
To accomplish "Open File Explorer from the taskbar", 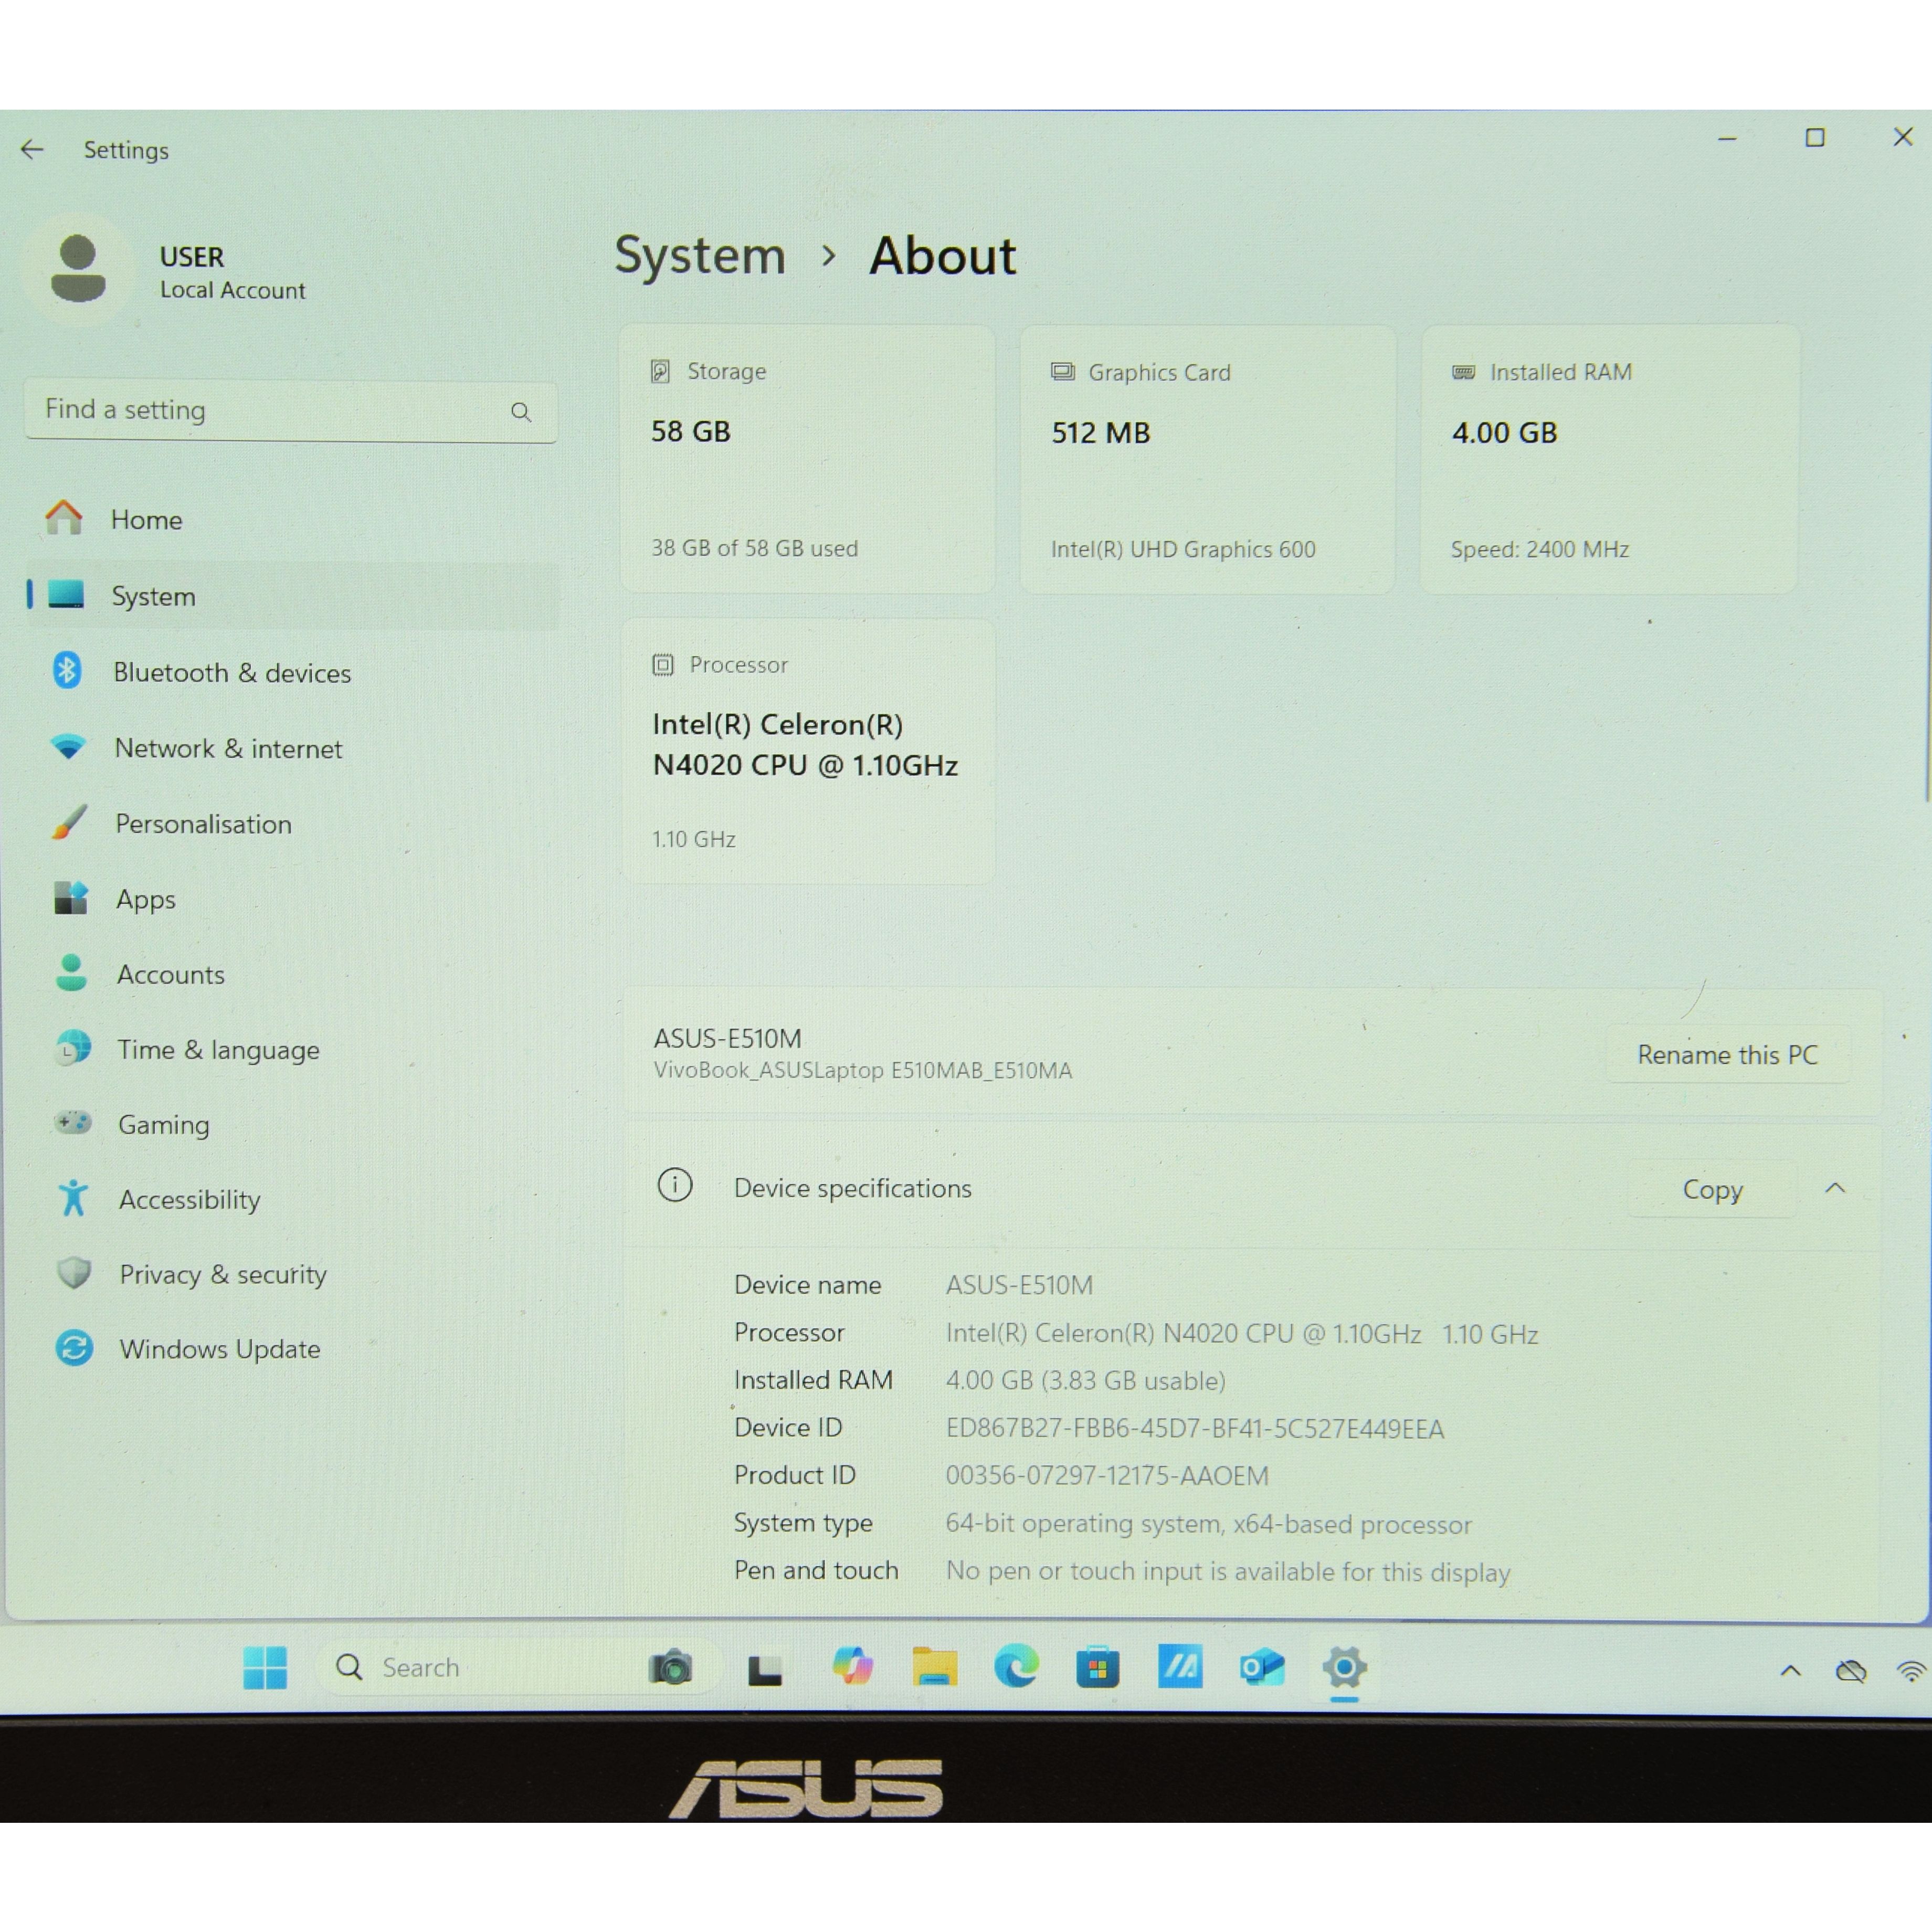I will [935, 1667].
